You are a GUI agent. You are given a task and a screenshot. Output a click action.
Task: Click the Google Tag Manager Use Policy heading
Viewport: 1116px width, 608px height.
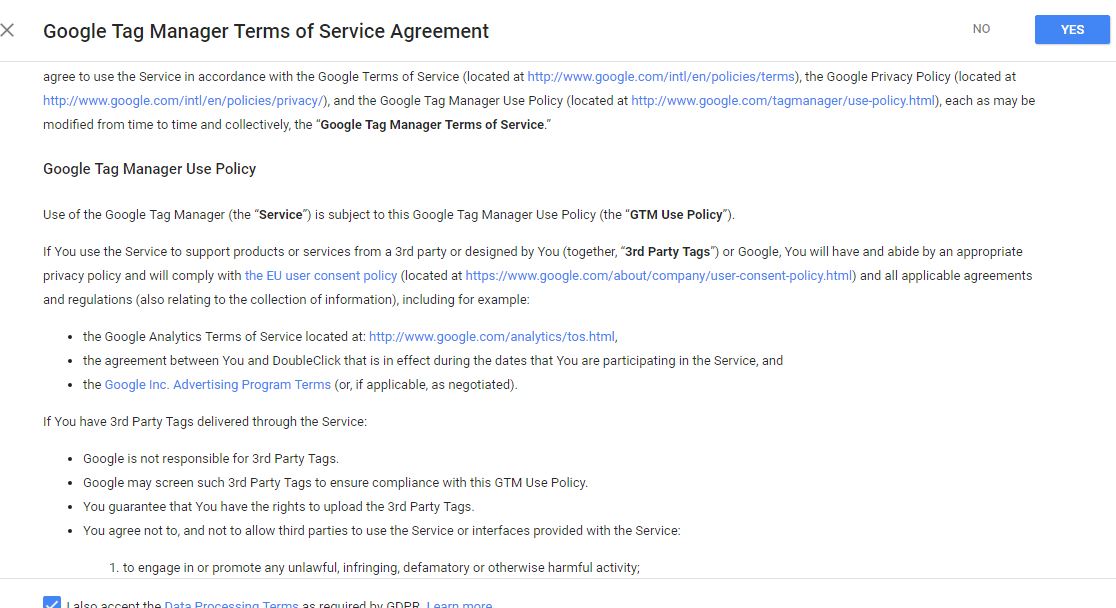[x=149, y=169]
